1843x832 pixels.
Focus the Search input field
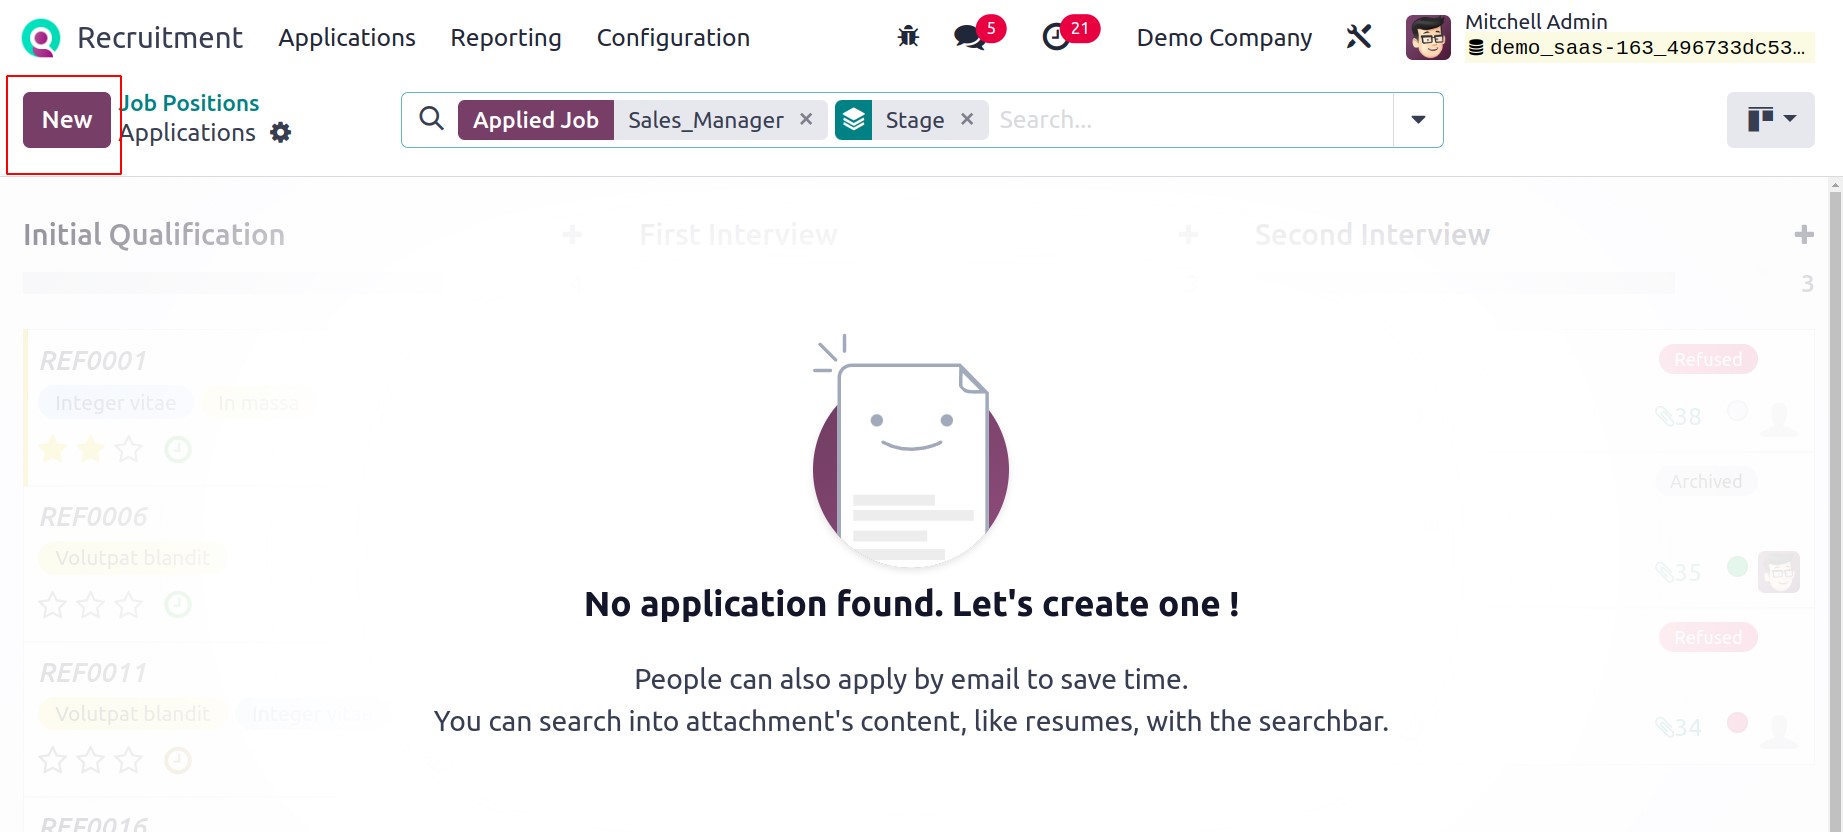[x=1190, y=120]
